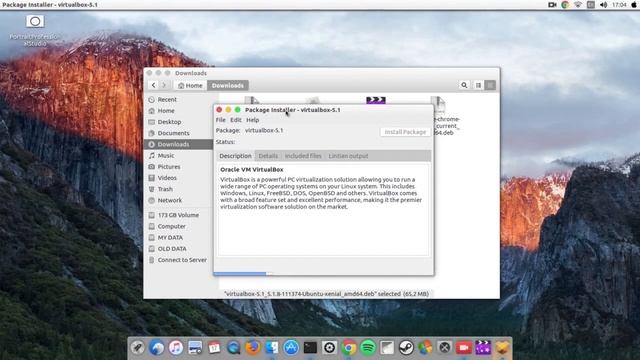Click Connect to Server in sidebar
Viewport: 640px width, 360px height.
(178, 260)
